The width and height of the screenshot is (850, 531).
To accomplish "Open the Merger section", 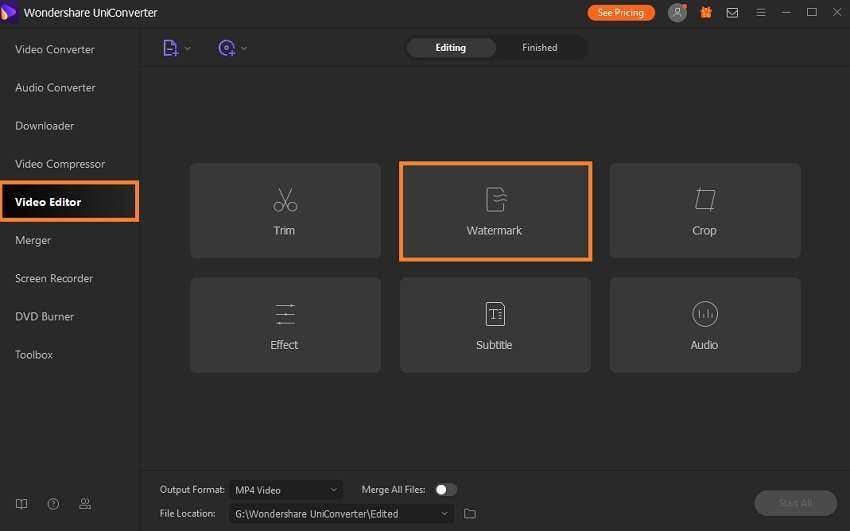I will tap(33, 240).
